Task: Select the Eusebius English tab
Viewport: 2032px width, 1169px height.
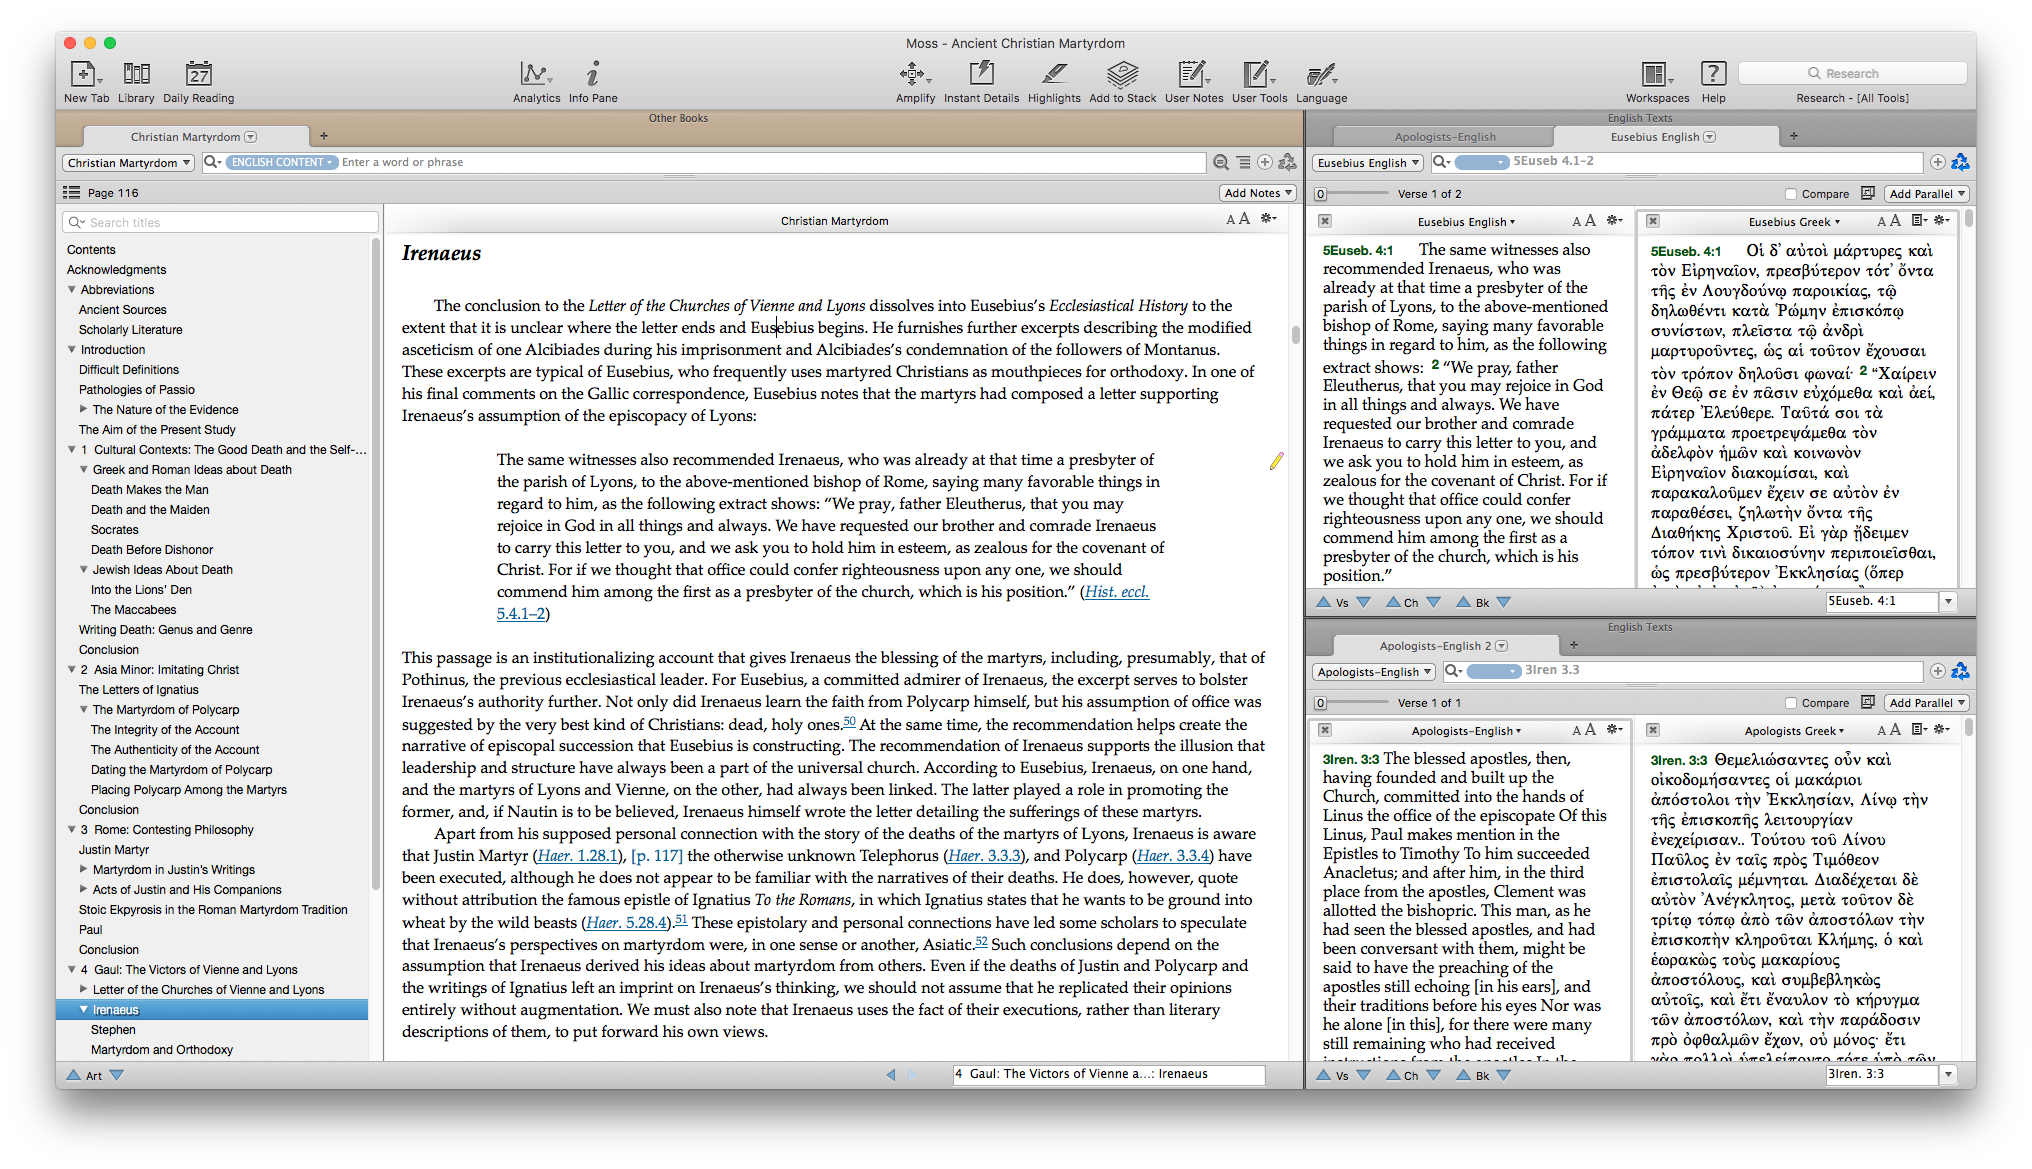Action: [x=1664, y=137]
